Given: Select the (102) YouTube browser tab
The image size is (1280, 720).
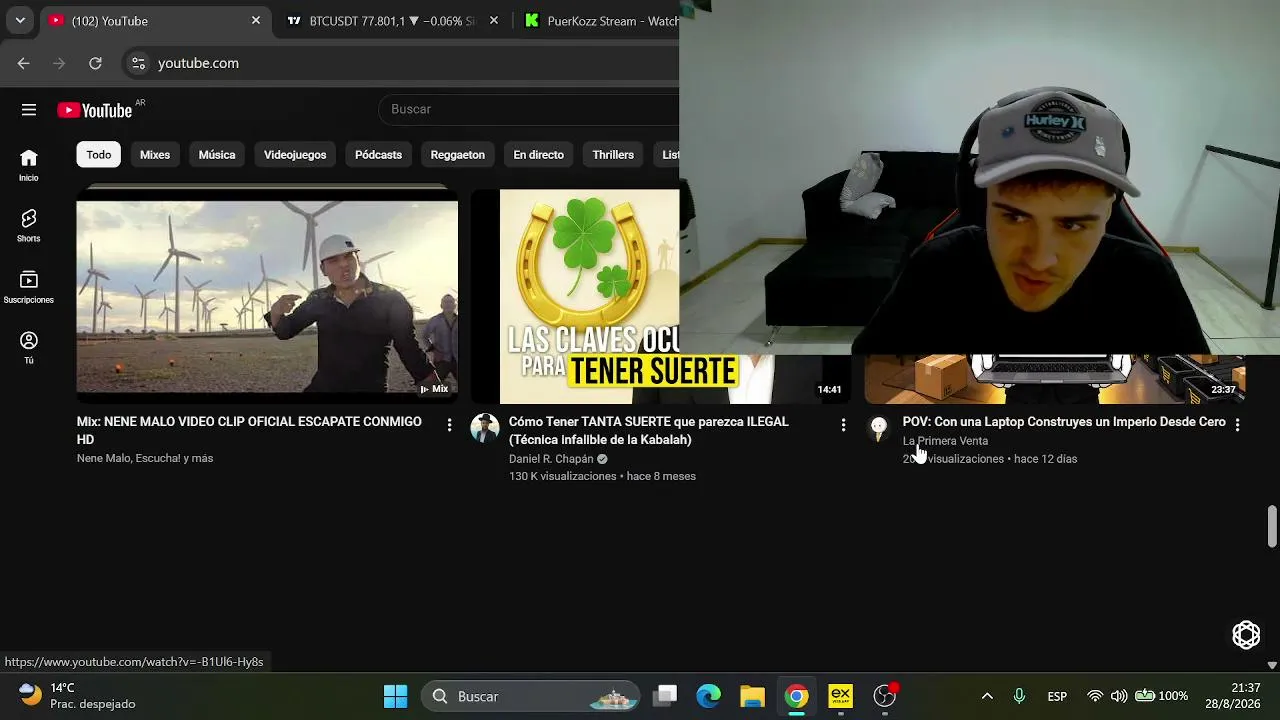Looking at the screenshot, I should (155, 21).
